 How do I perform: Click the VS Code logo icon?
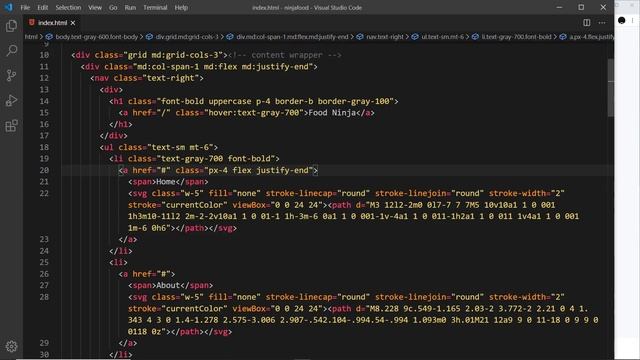click(8, 7)
